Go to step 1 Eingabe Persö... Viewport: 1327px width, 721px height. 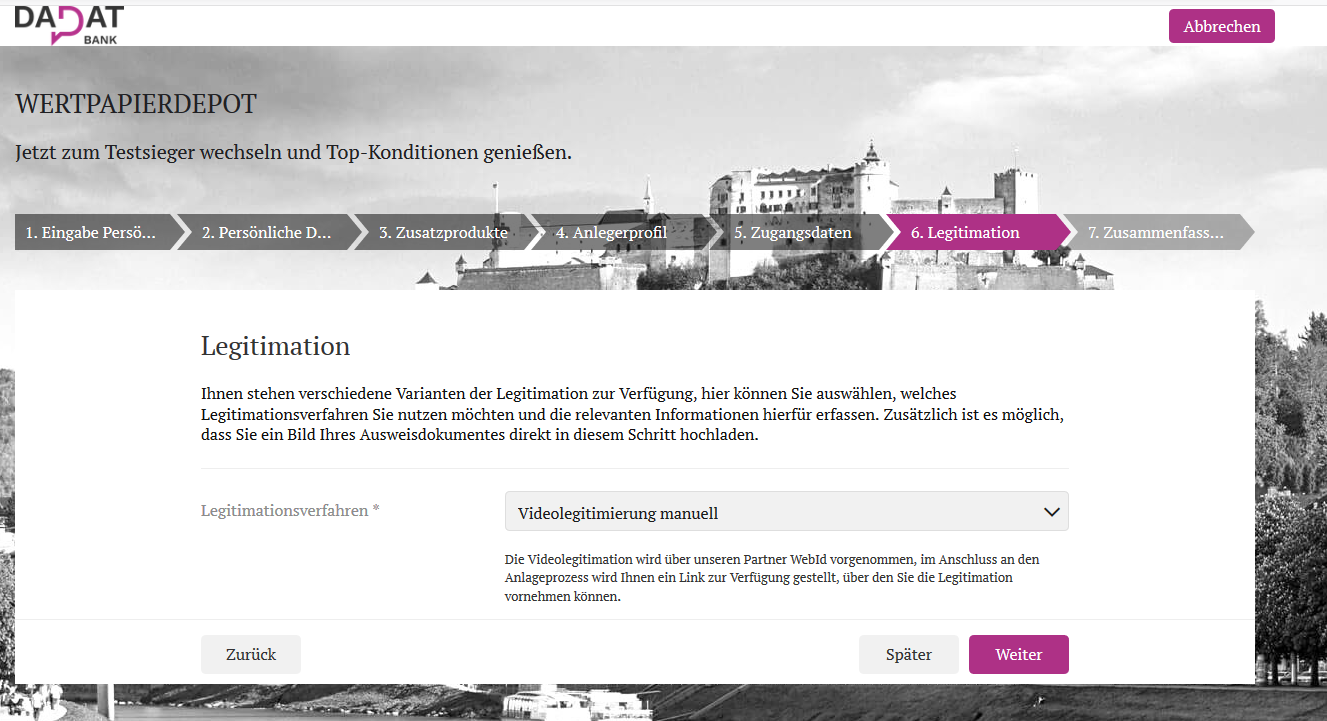[x=92, y=233]
